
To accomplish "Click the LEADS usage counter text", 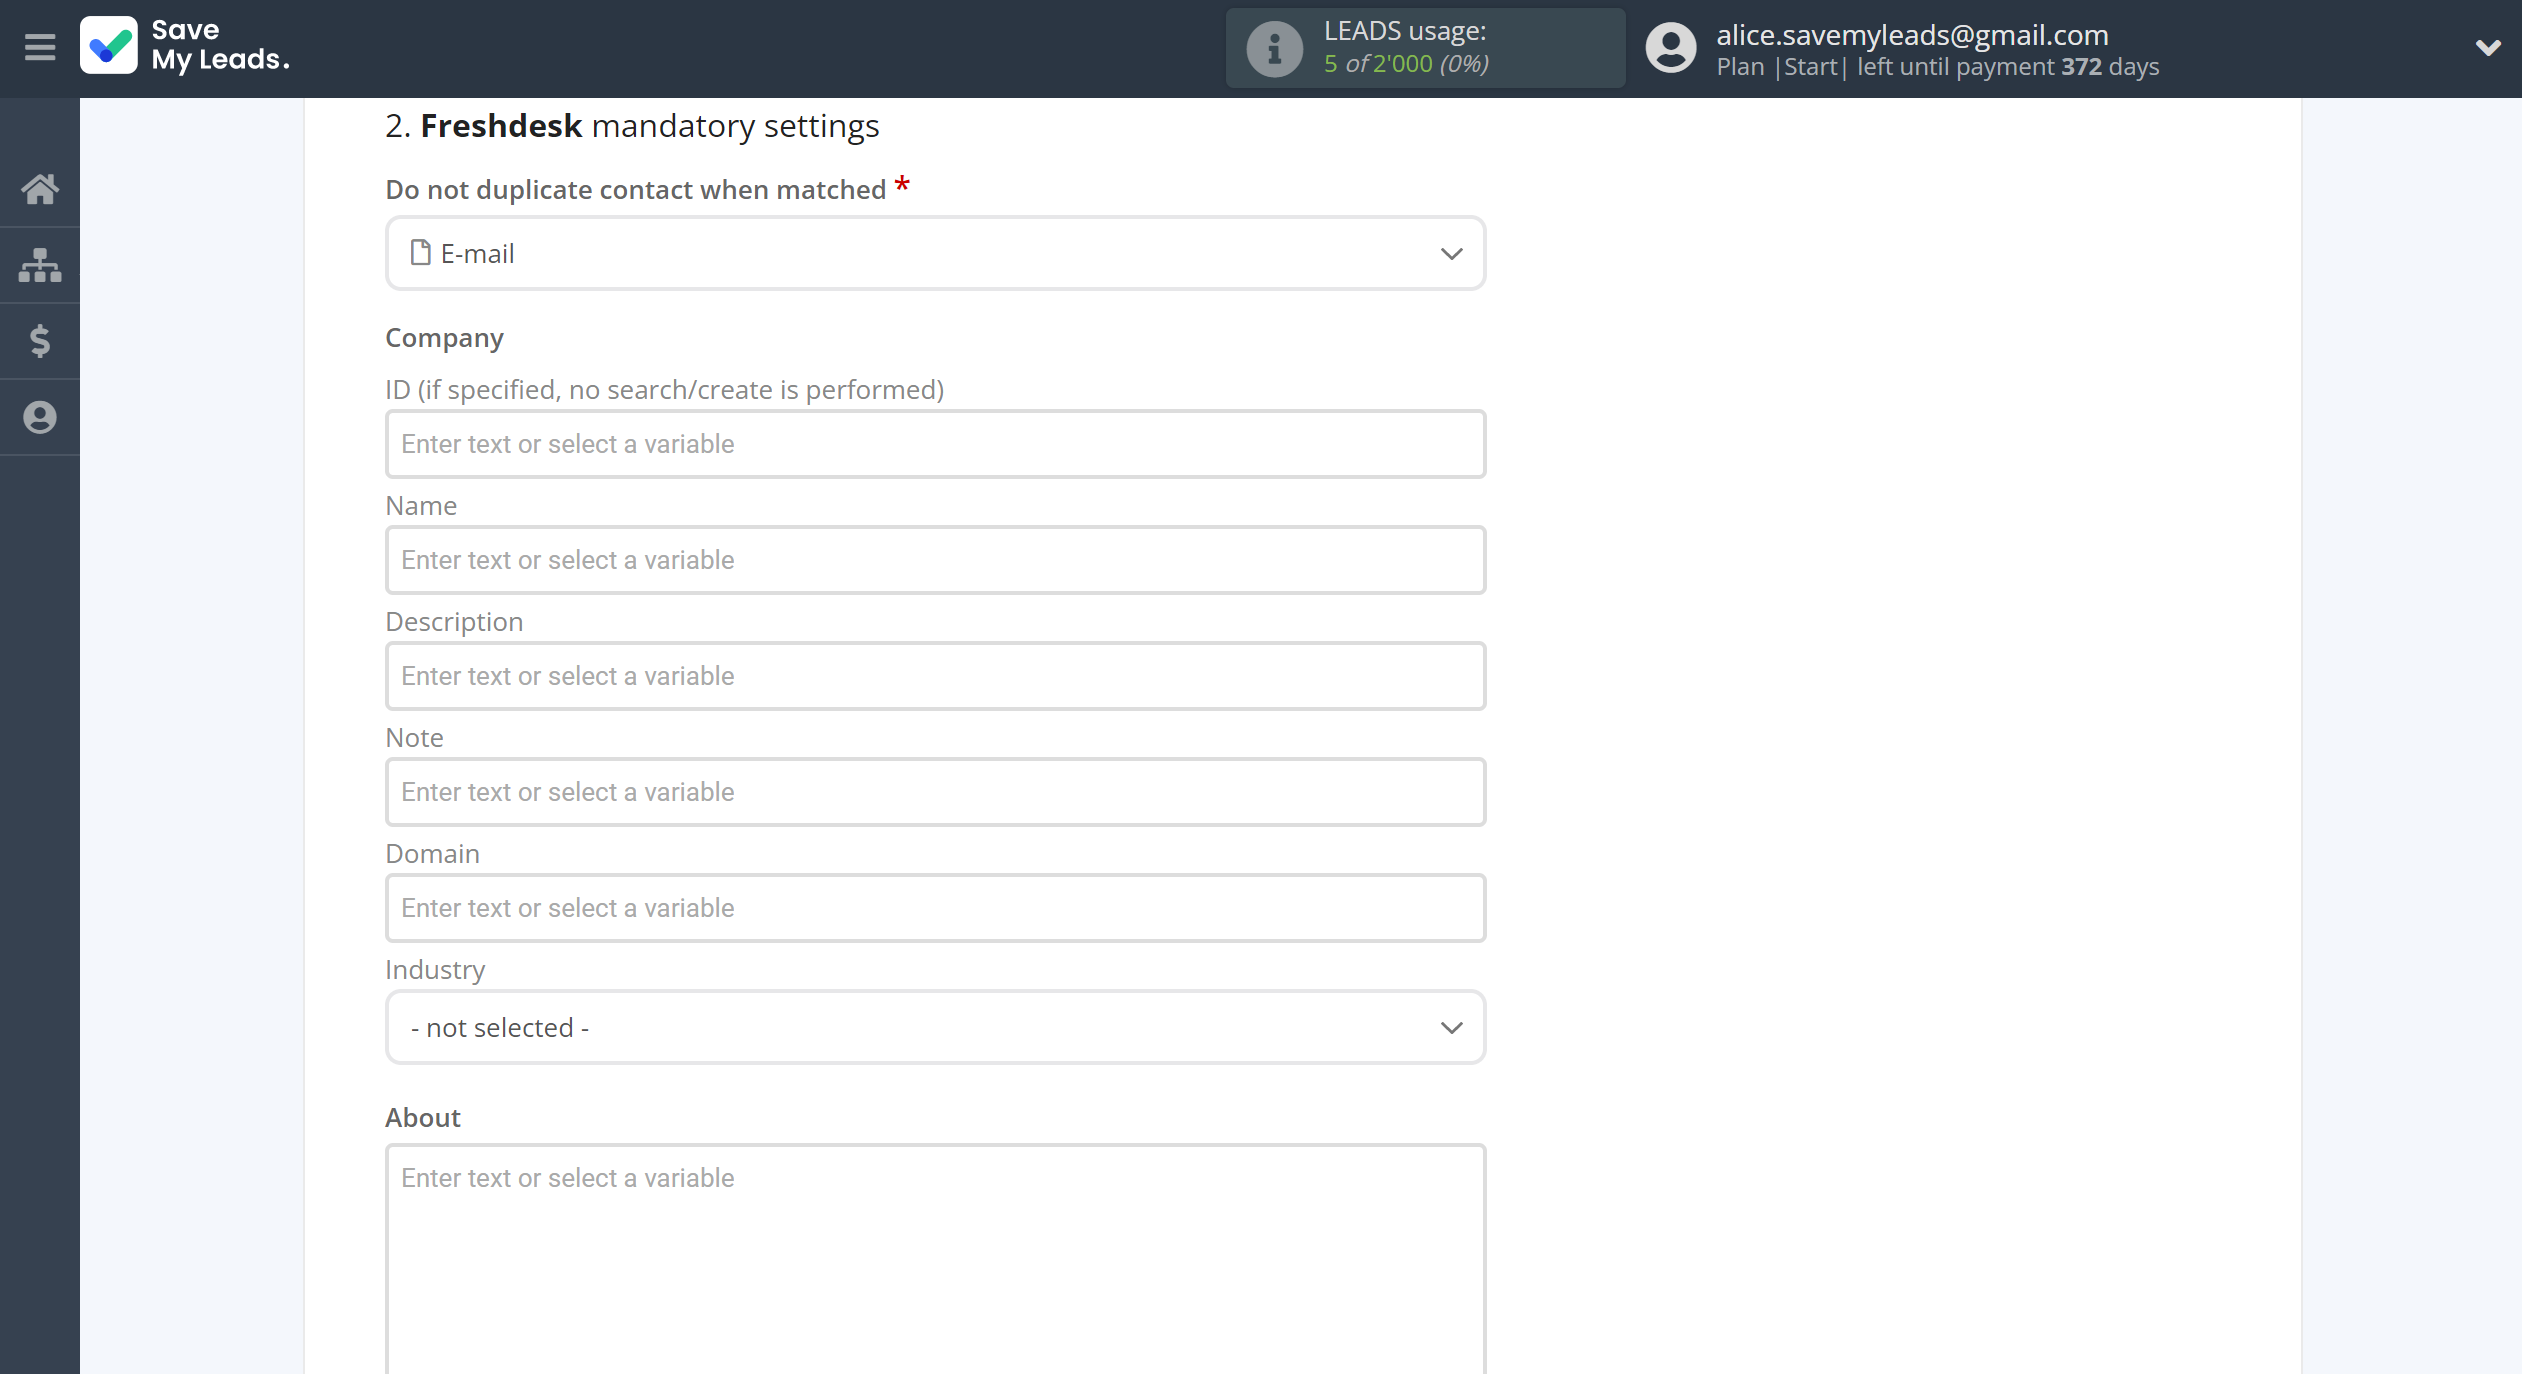I will pyautogui.click(x=1406, y=64).
